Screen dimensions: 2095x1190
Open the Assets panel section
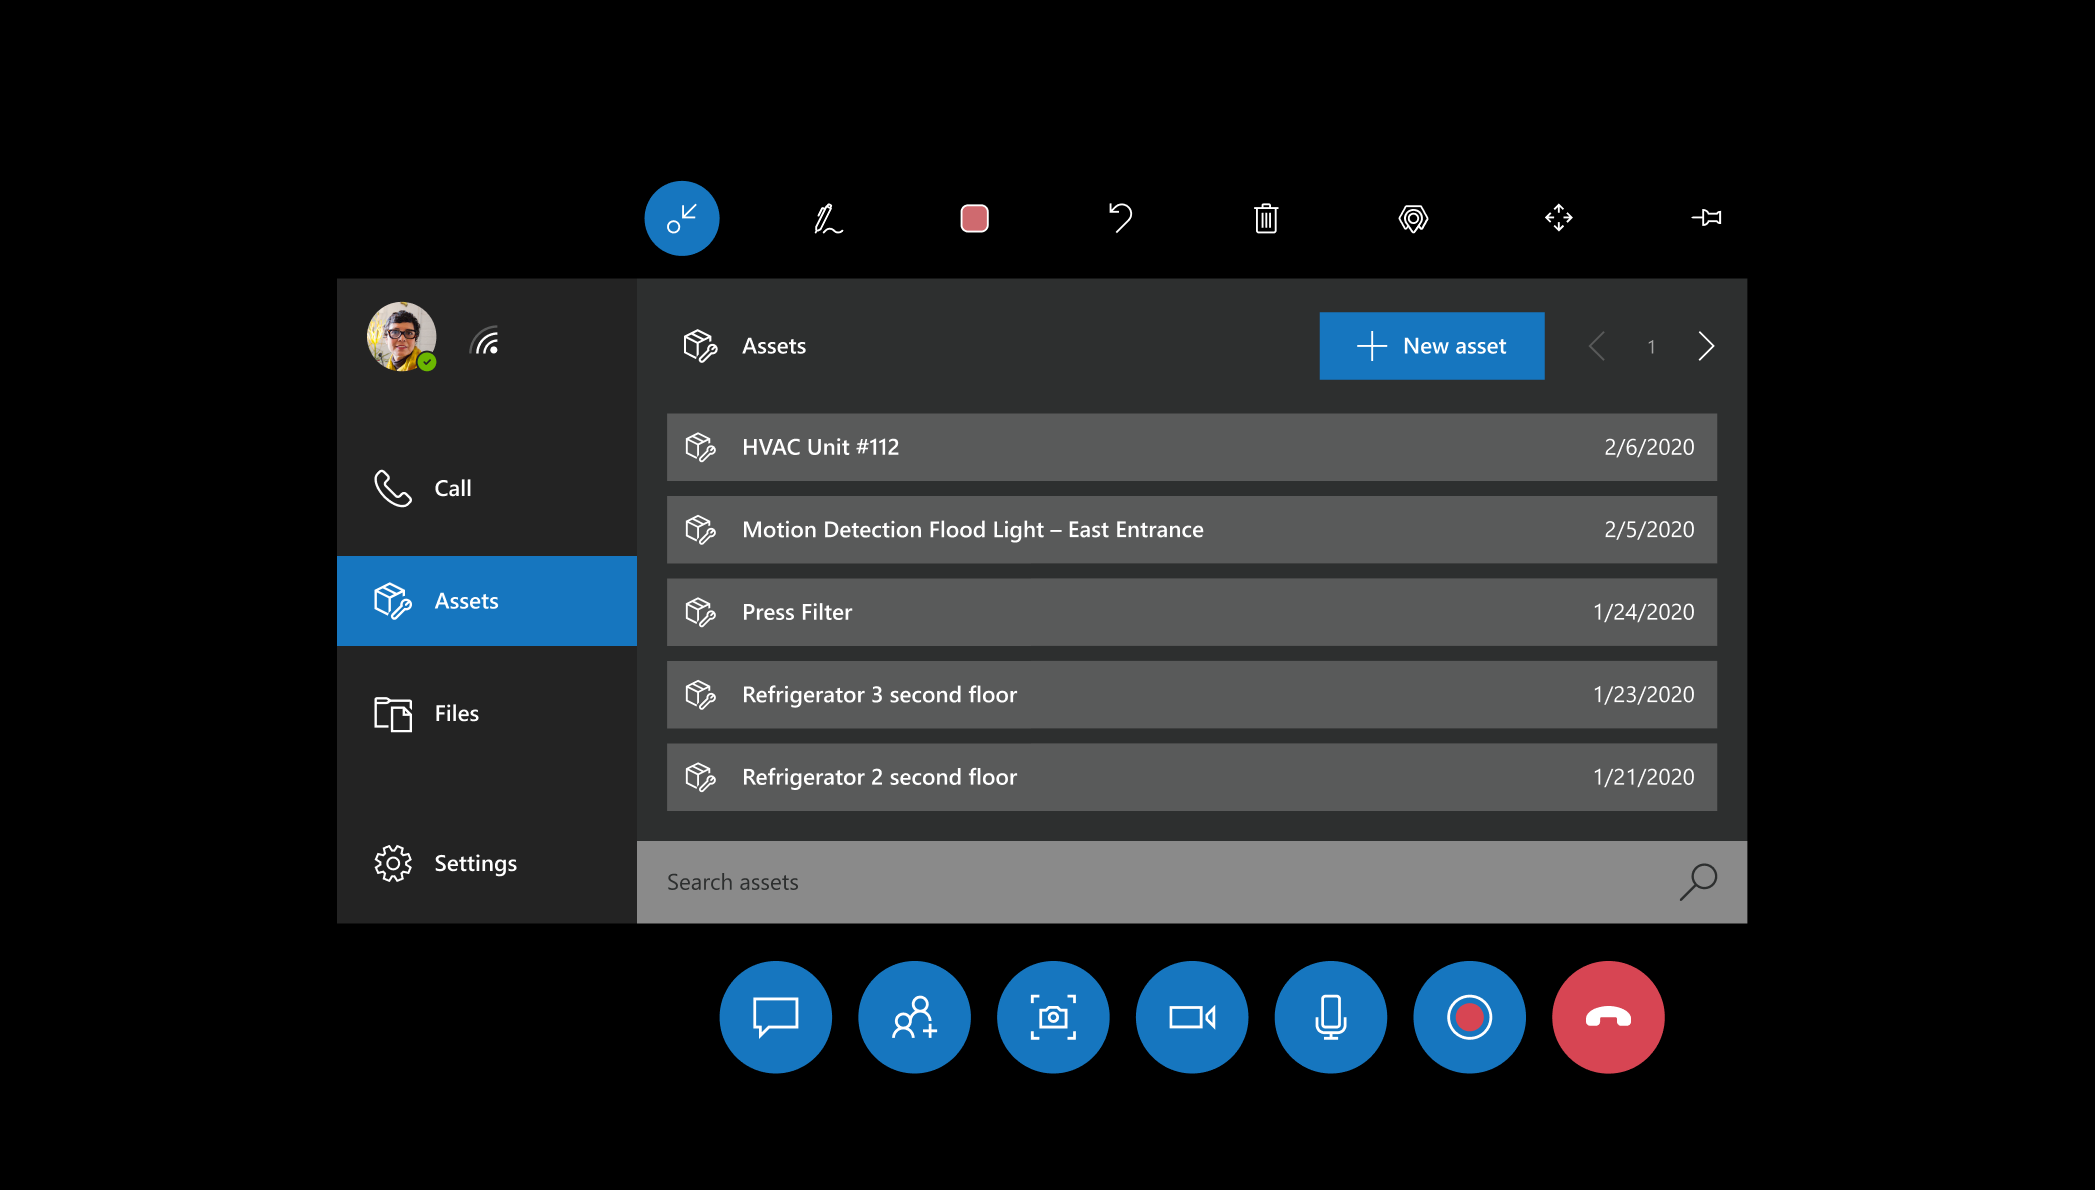(x=491, y=600)
